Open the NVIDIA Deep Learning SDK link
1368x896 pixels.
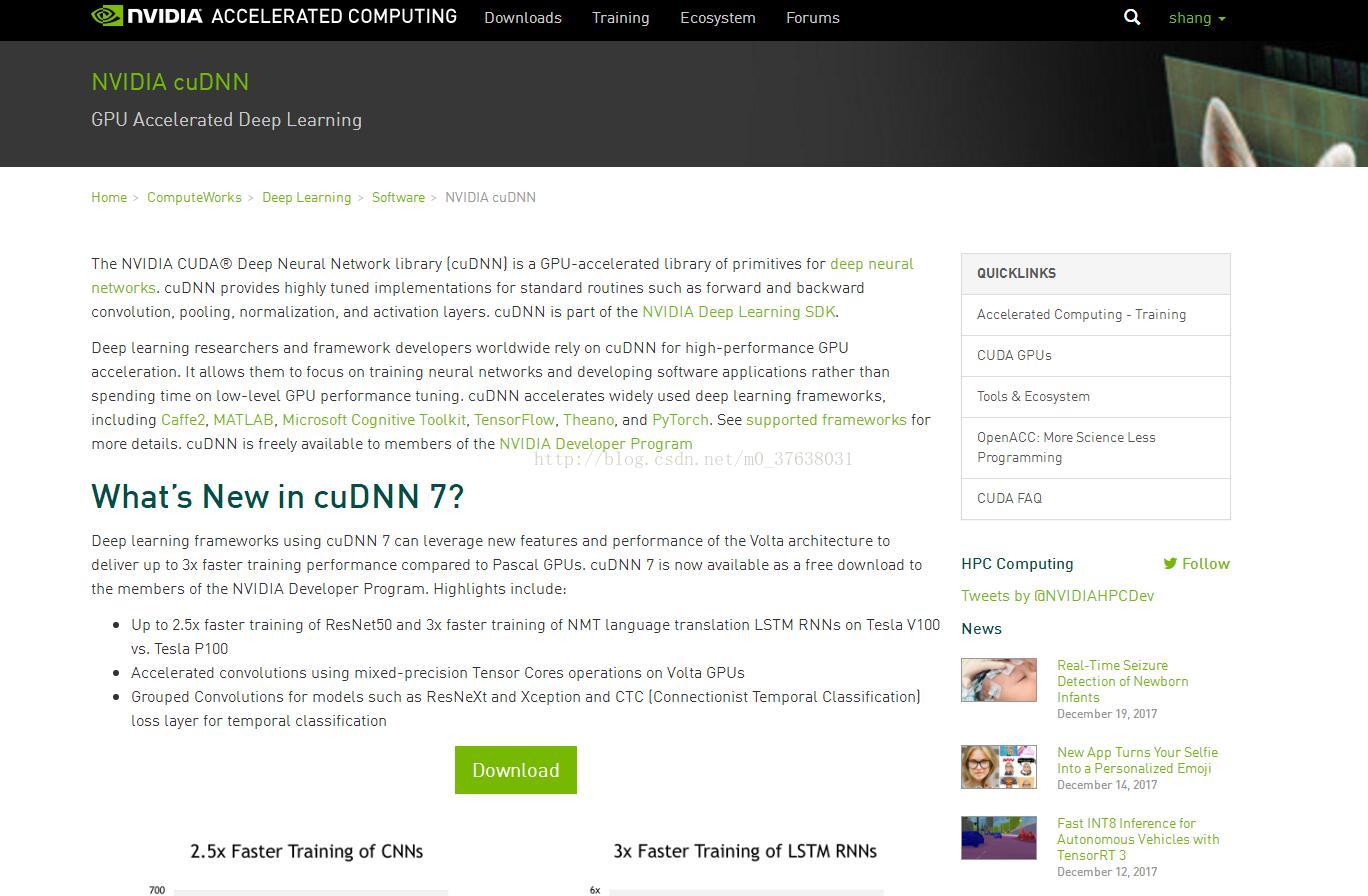738,312
